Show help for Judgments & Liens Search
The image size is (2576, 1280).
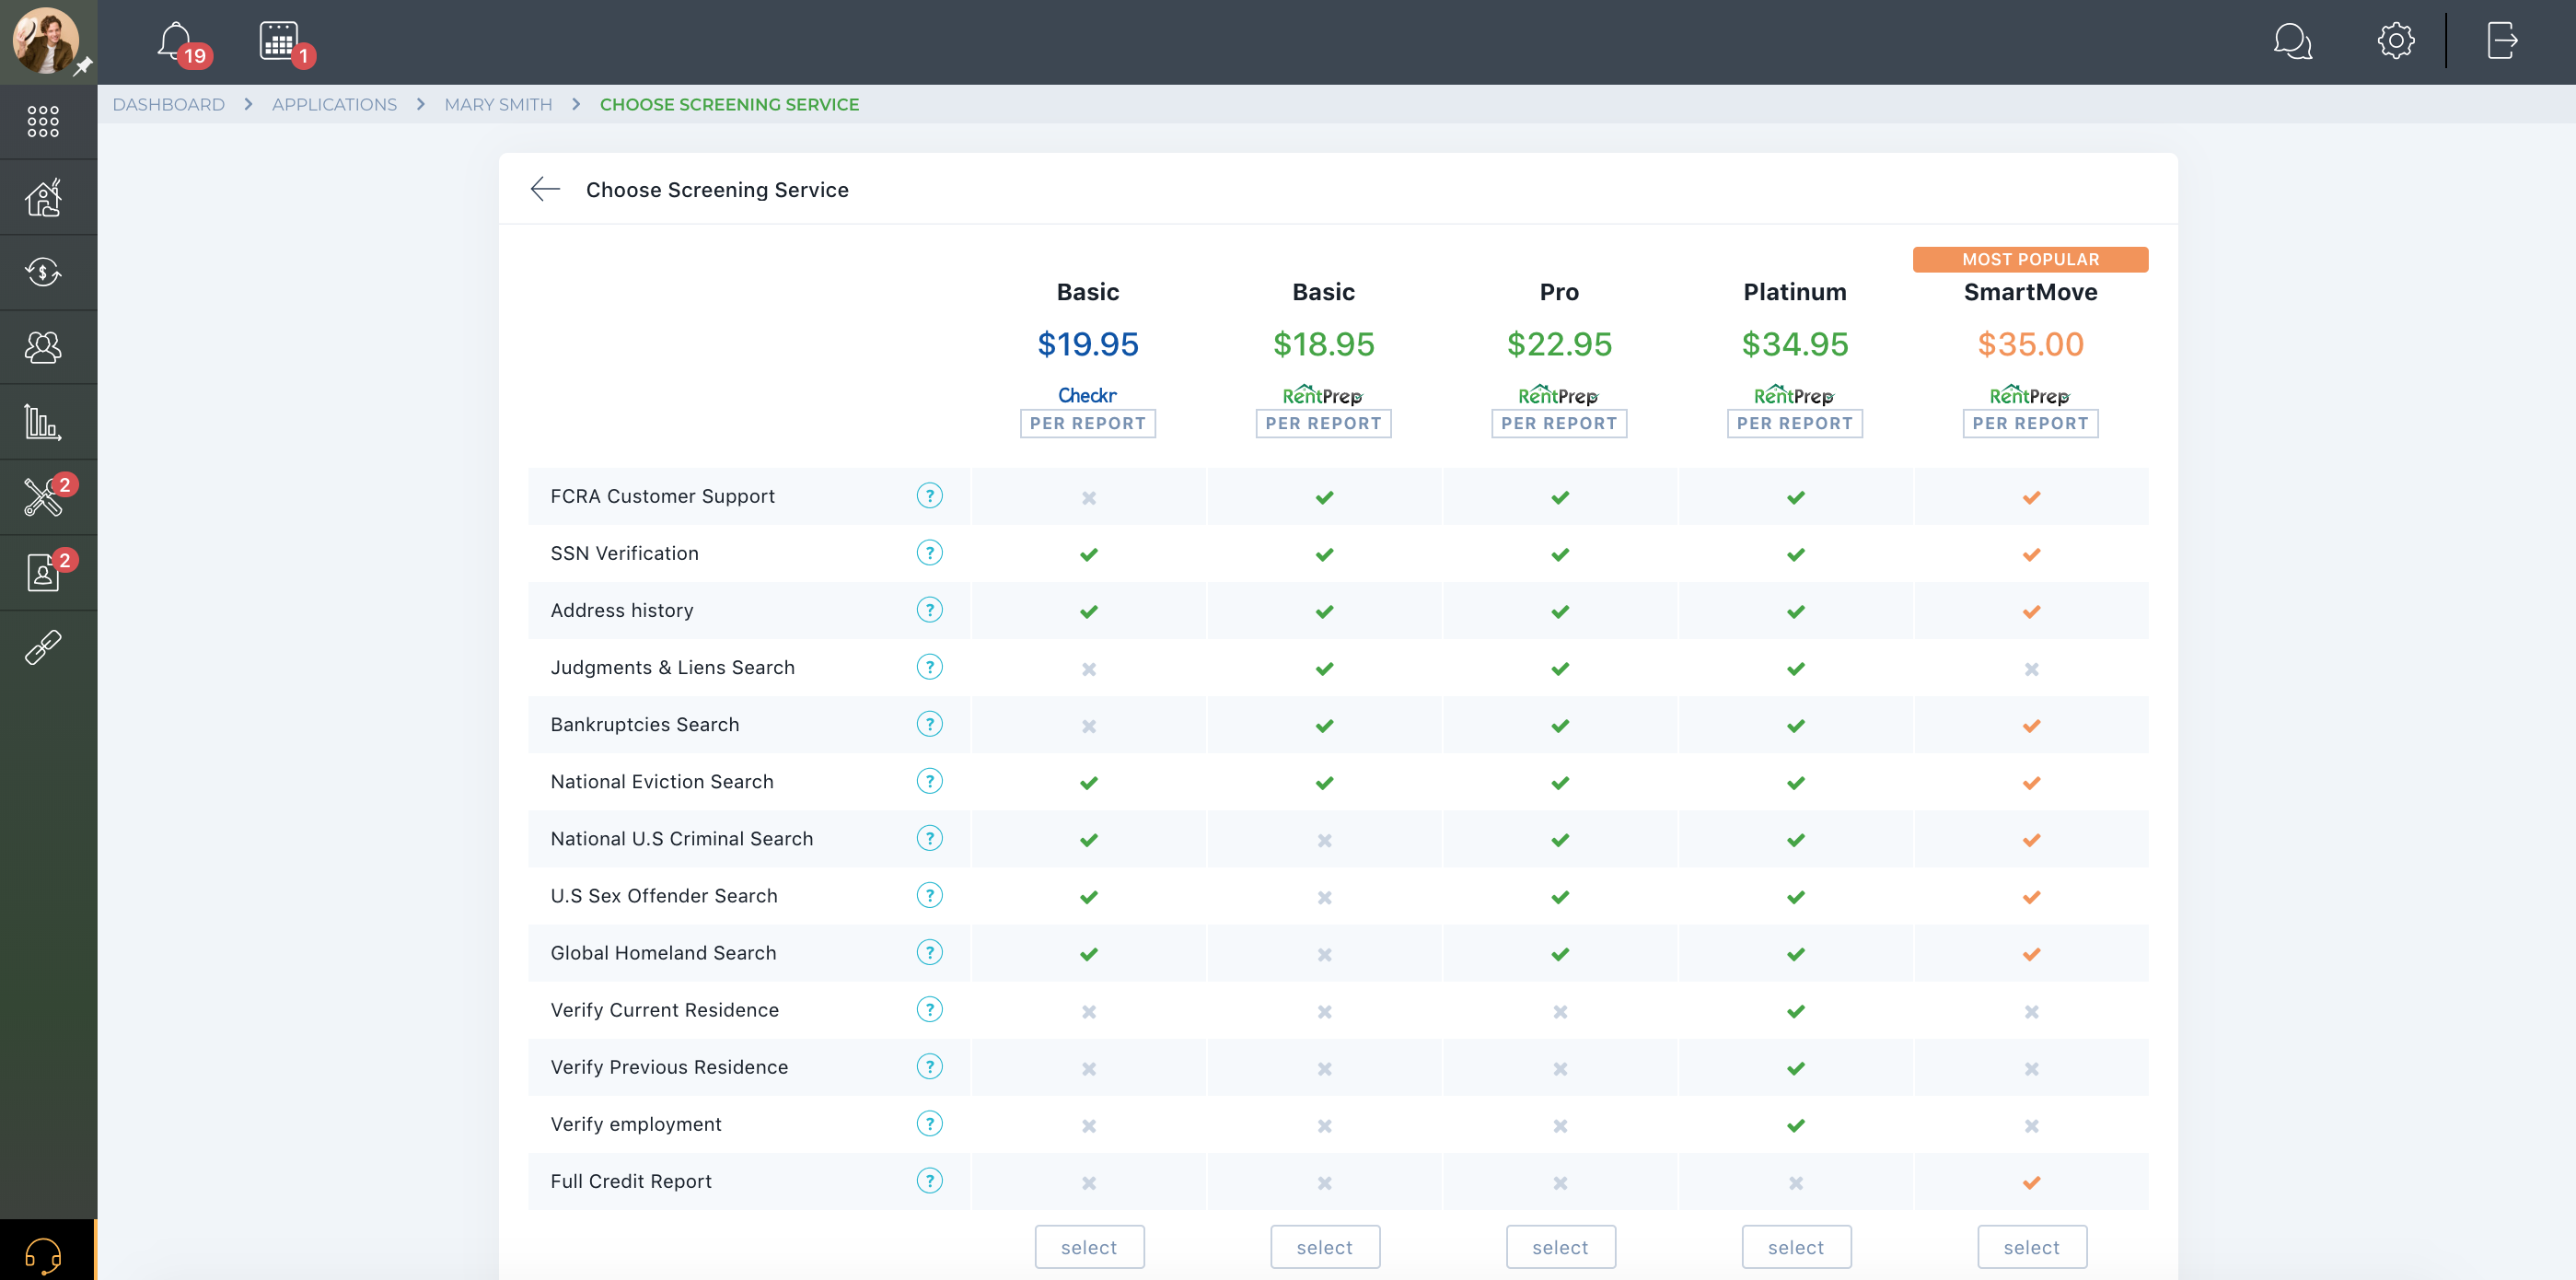929,667
